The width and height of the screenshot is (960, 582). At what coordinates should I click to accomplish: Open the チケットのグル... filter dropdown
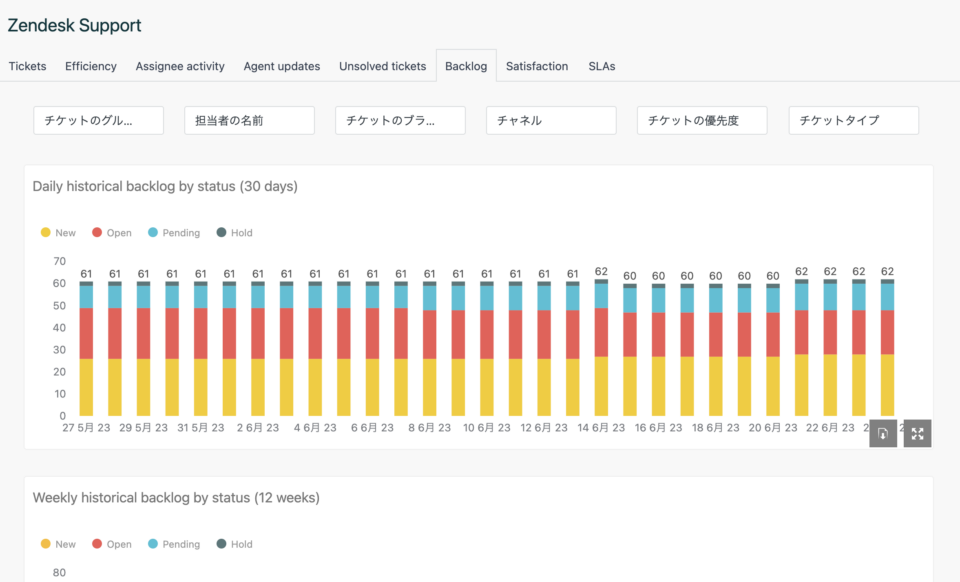(x=98, y=119)
